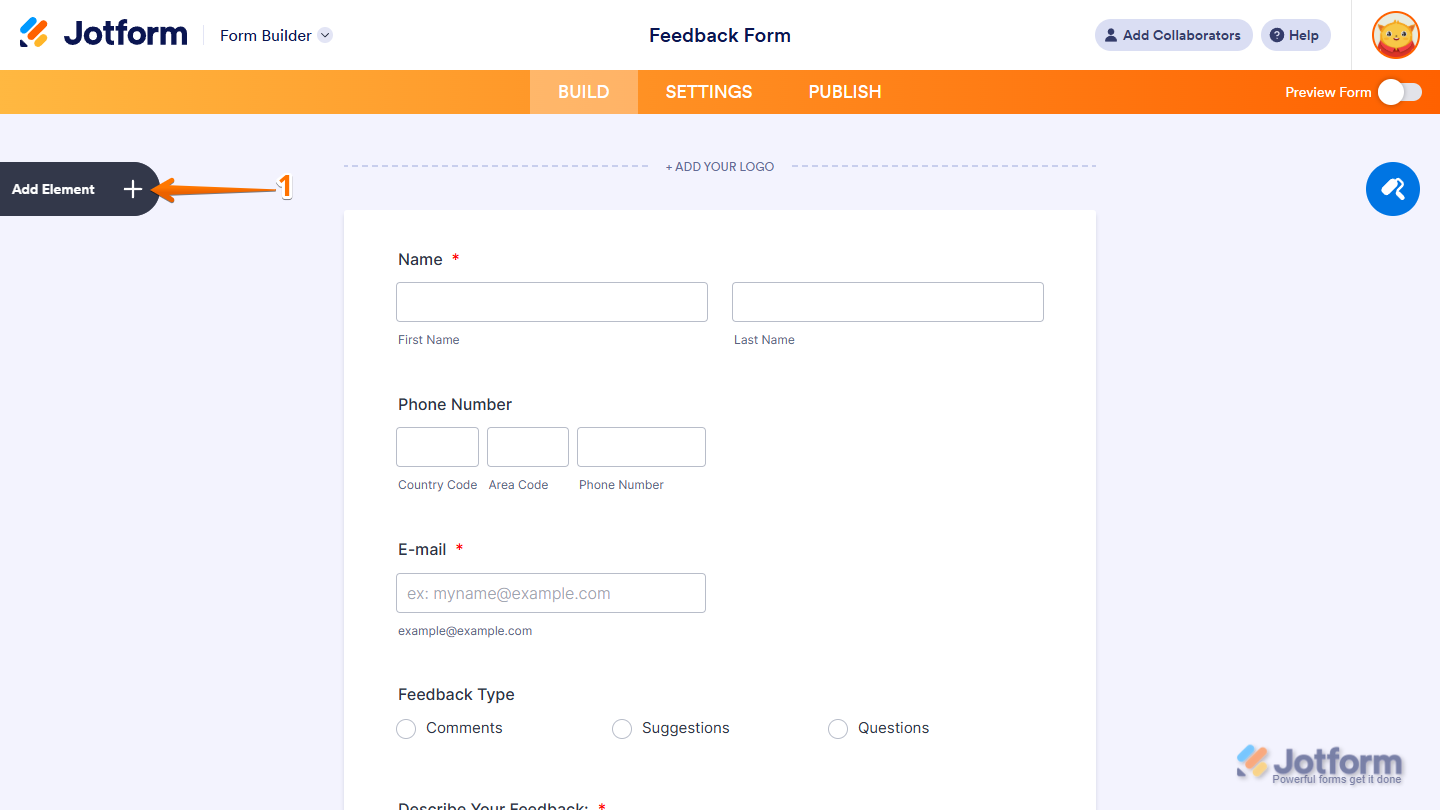Open the PUBLISH tab

click(845, 92)
